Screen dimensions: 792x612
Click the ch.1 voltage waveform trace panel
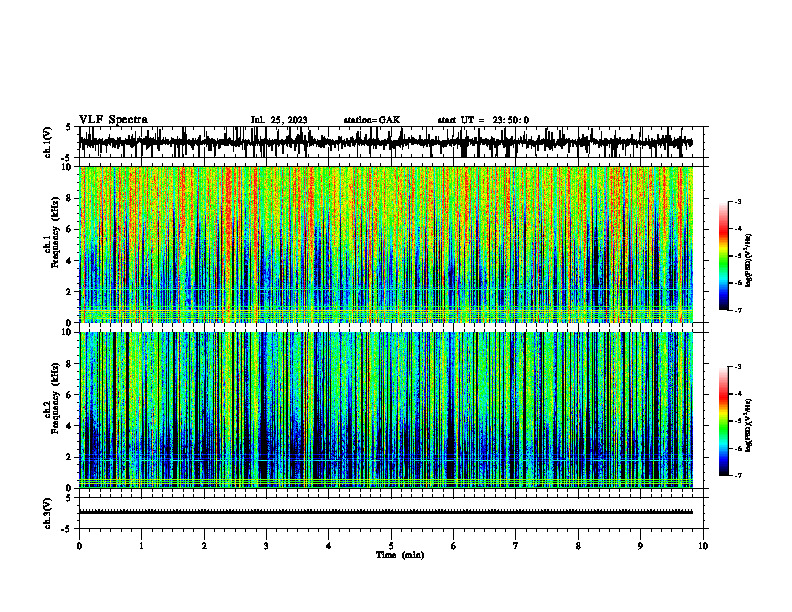(x=393, y=142)
